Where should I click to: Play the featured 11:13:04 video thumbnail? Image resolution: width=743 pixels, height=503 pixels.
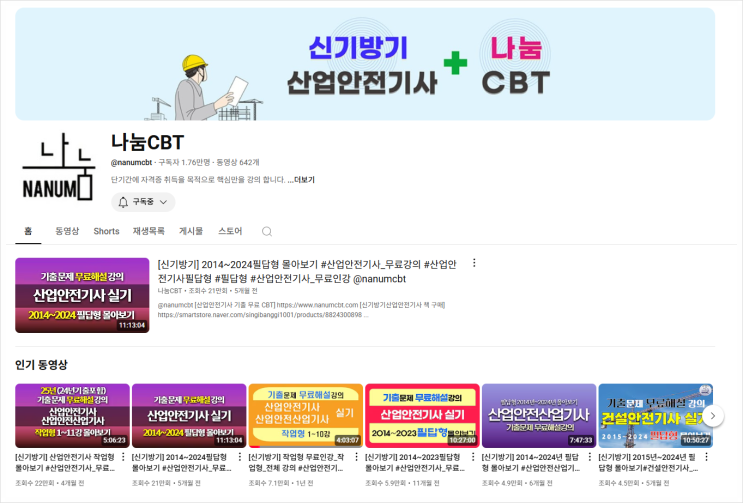coord(82,295)
